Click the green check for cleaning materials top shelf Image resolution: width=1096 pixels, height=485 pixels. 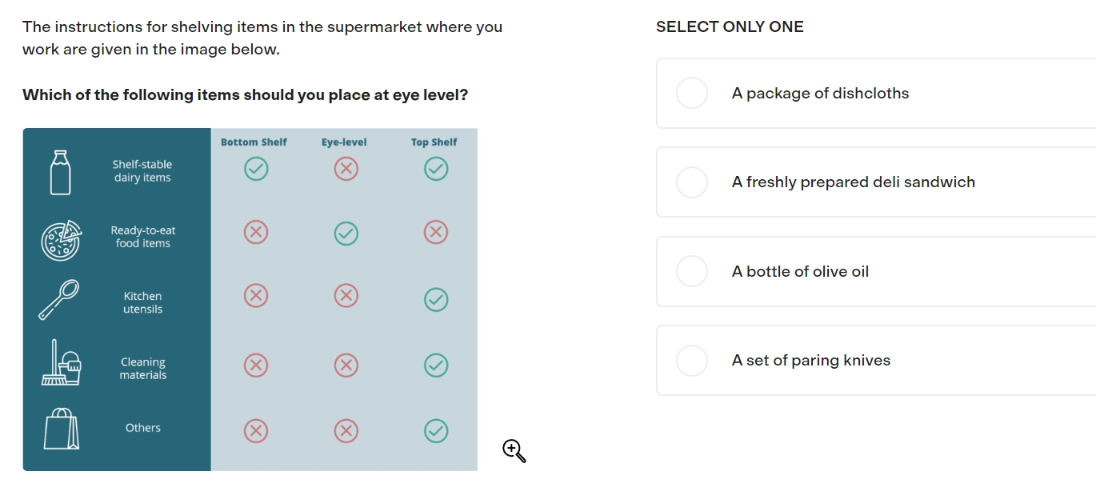point(436,365)
